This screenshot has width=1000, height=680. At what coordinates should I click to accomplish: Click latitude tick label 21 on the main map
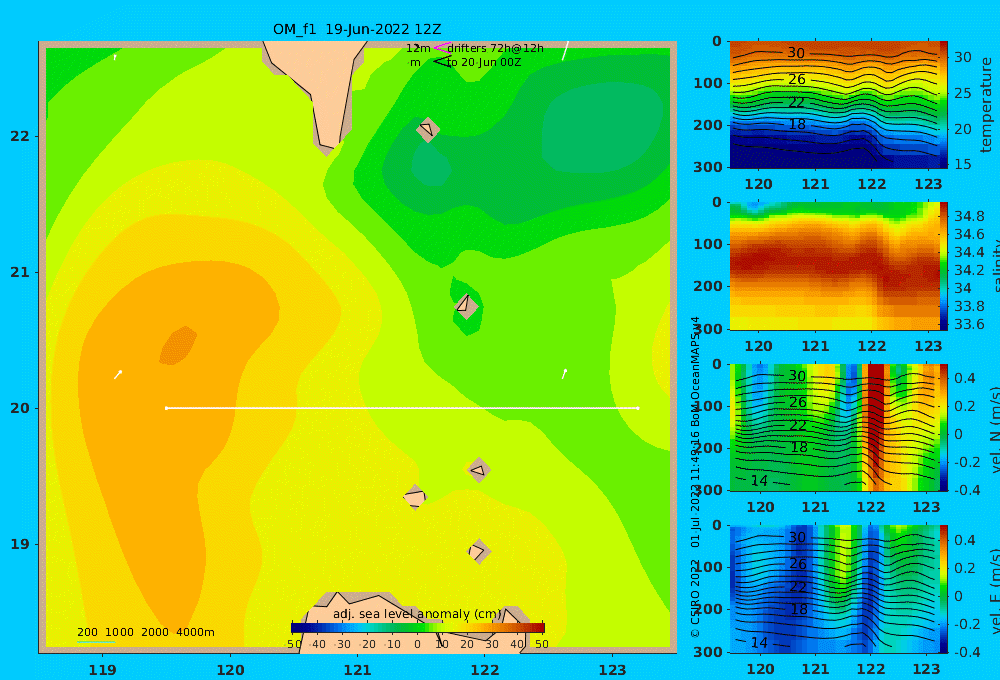pyautogui.click(x=20, y=272)
